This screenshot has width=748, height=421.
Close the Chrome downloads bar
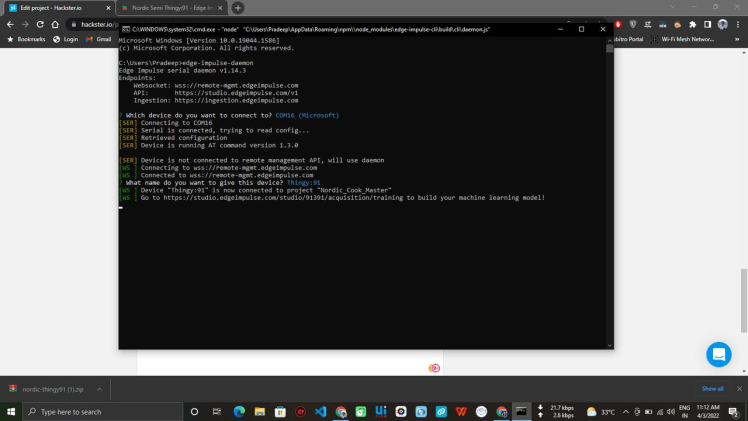pos(739,389)
